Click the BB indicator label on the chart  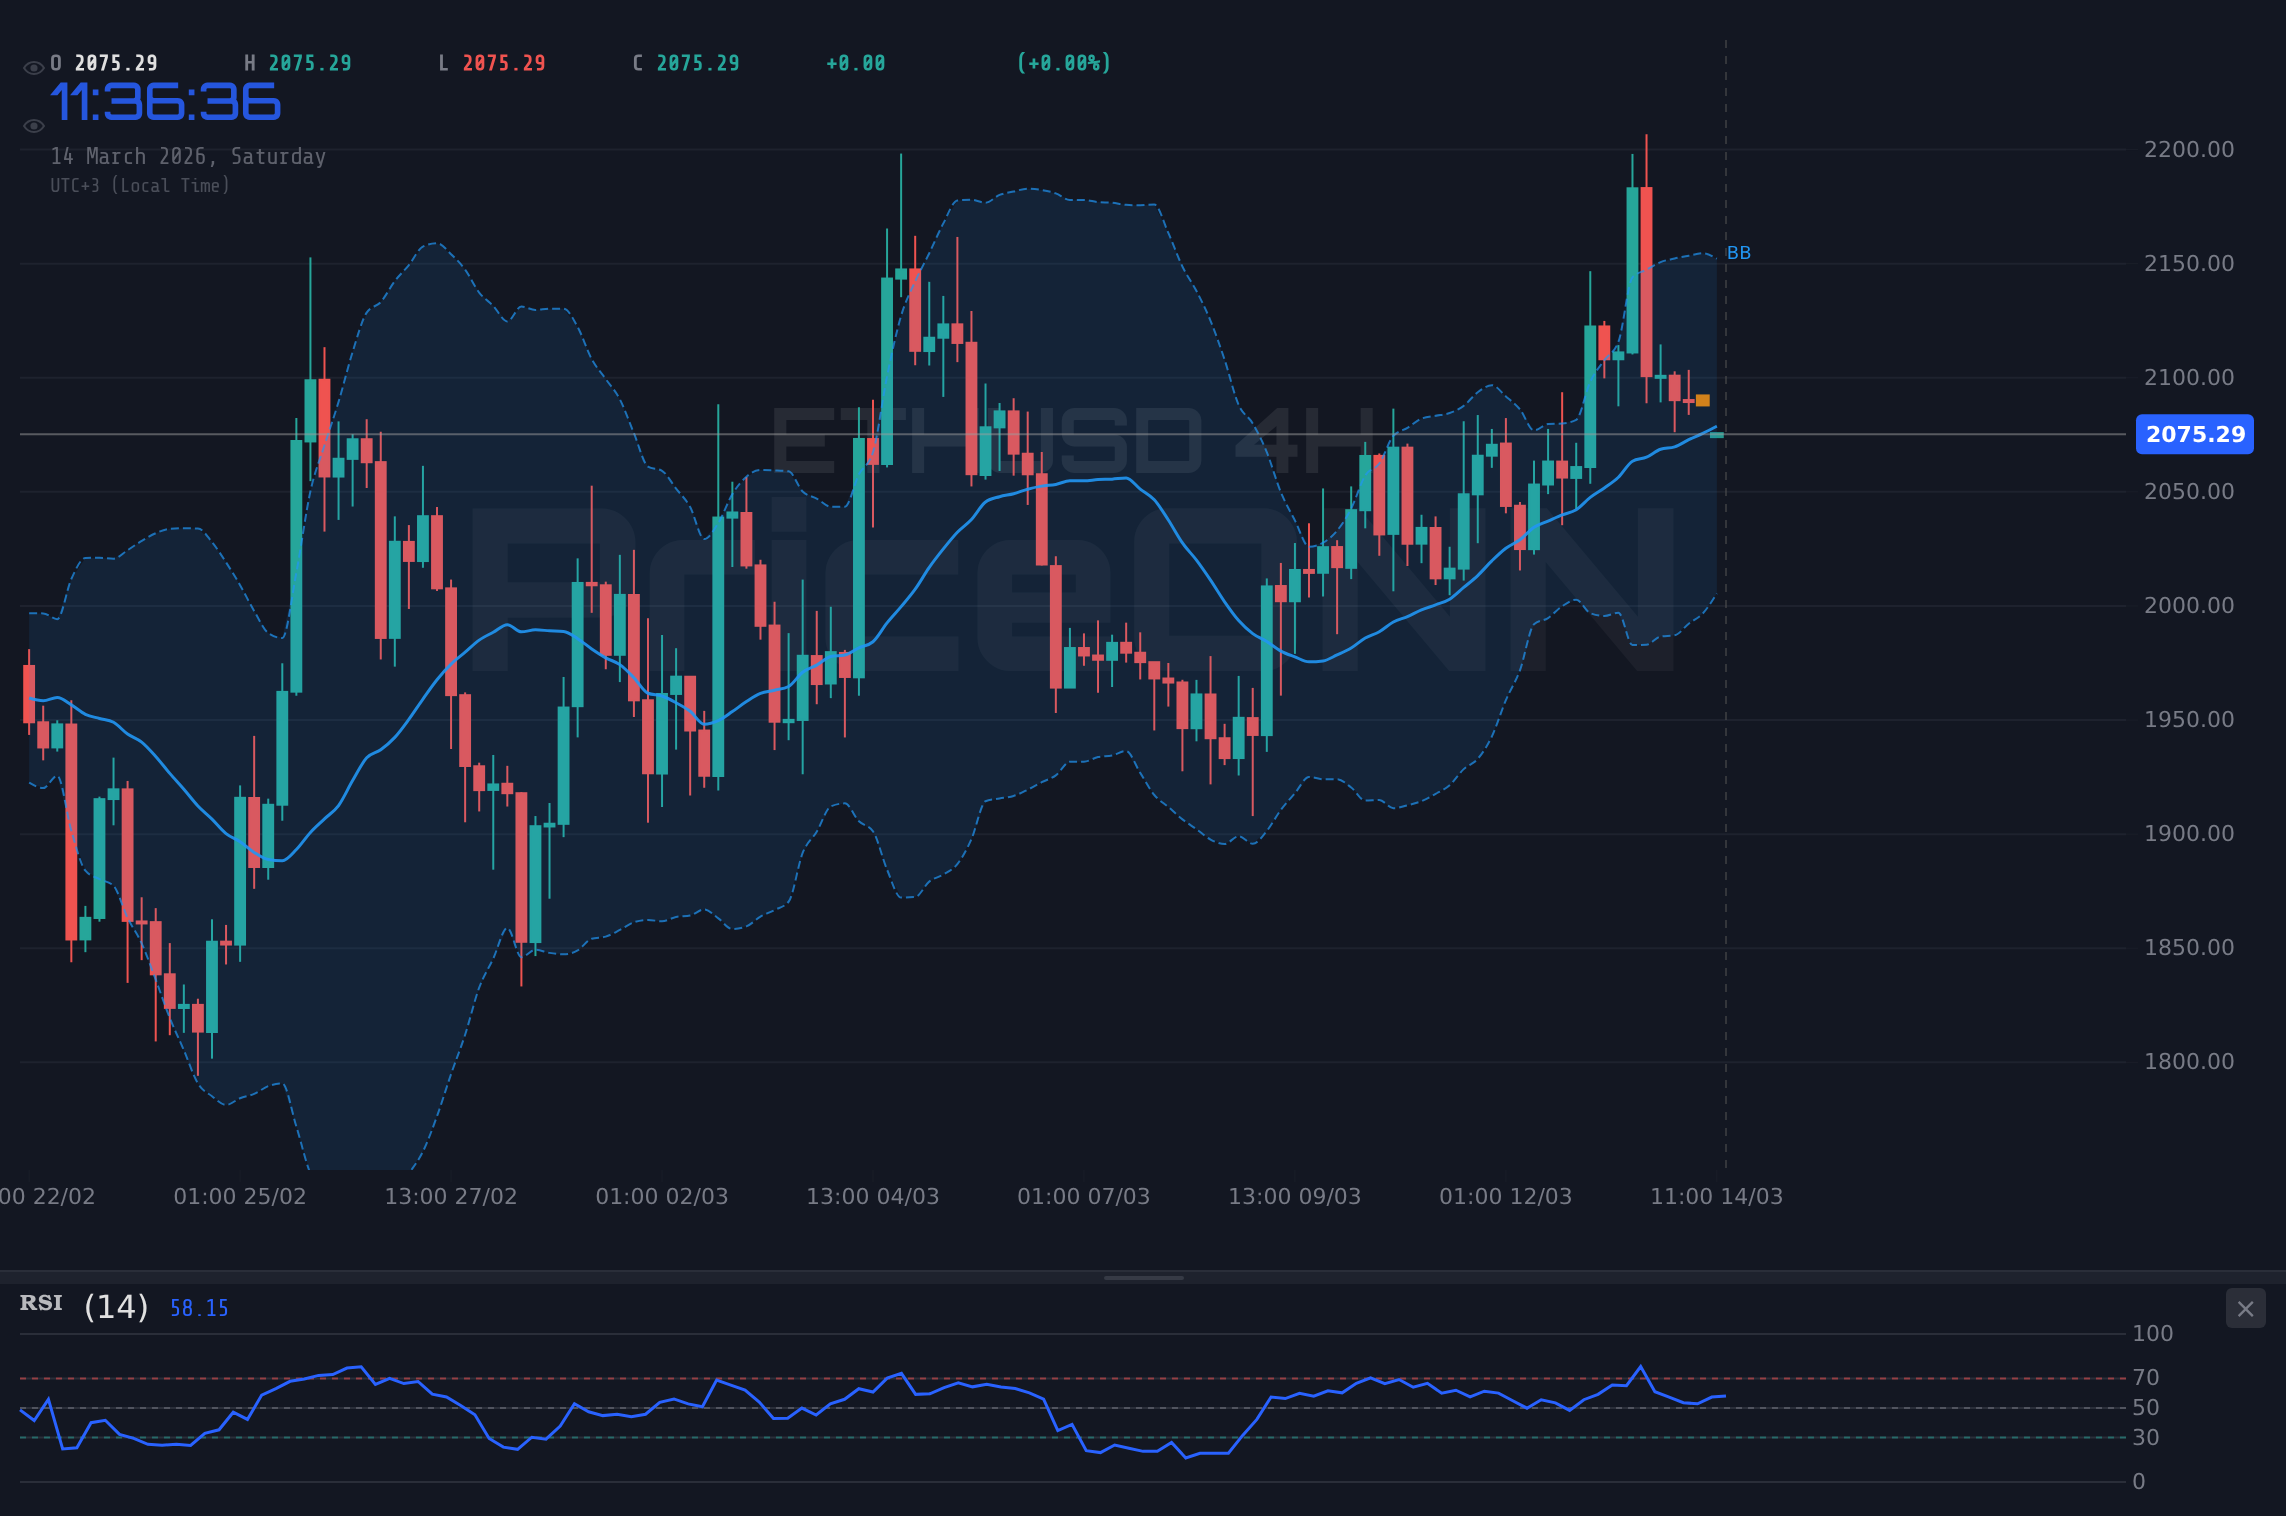click(x=1737, y=252)
